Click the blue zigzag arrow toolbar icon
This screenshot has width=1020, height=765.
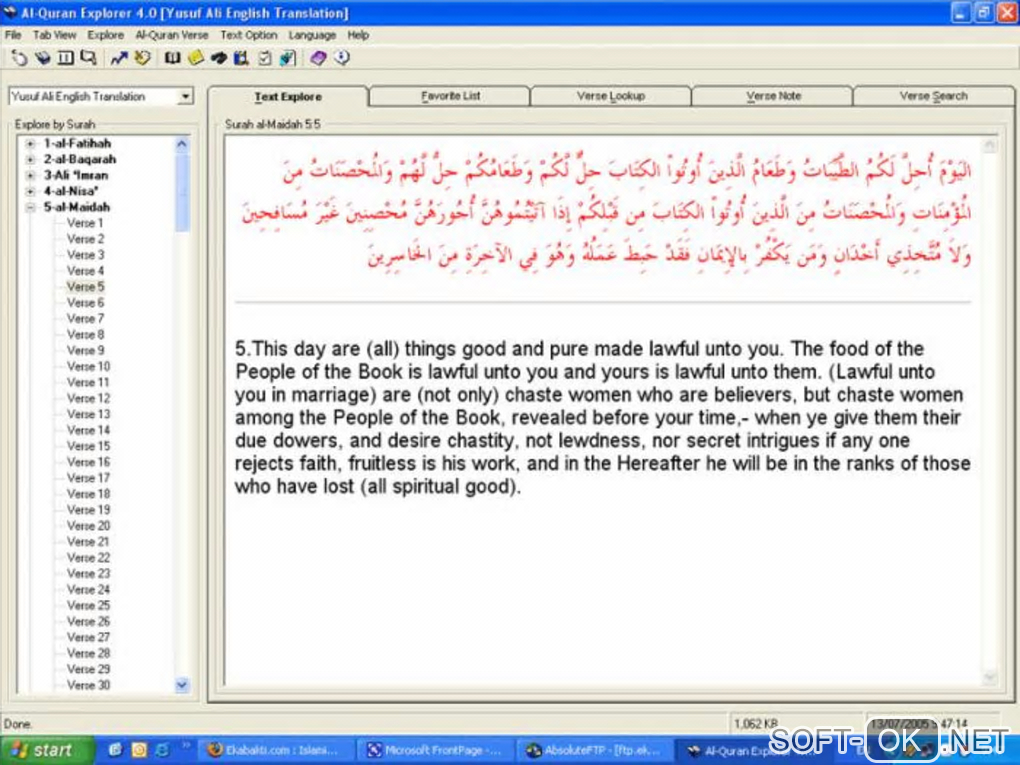(119, 59)
